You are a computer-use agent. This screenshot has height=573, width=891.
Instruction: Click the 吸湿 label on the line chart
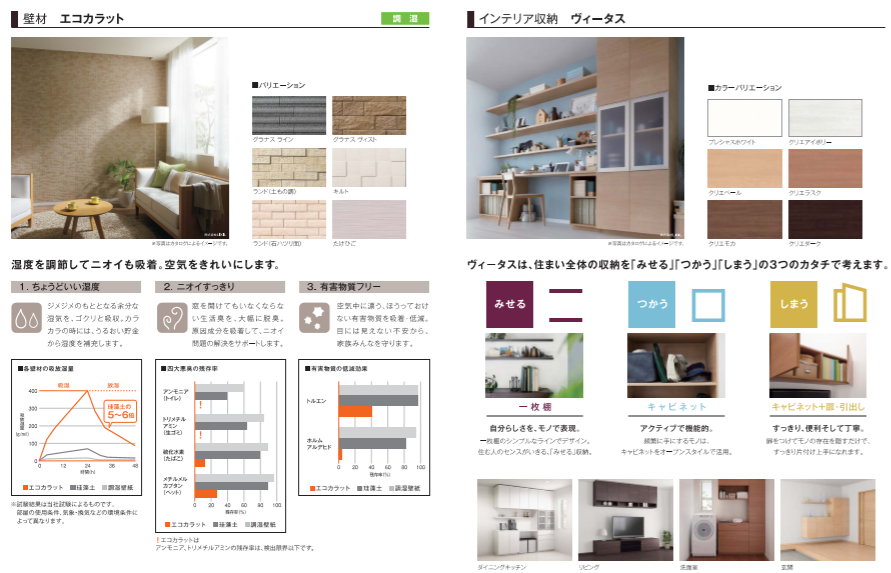[x=64, y=385]
